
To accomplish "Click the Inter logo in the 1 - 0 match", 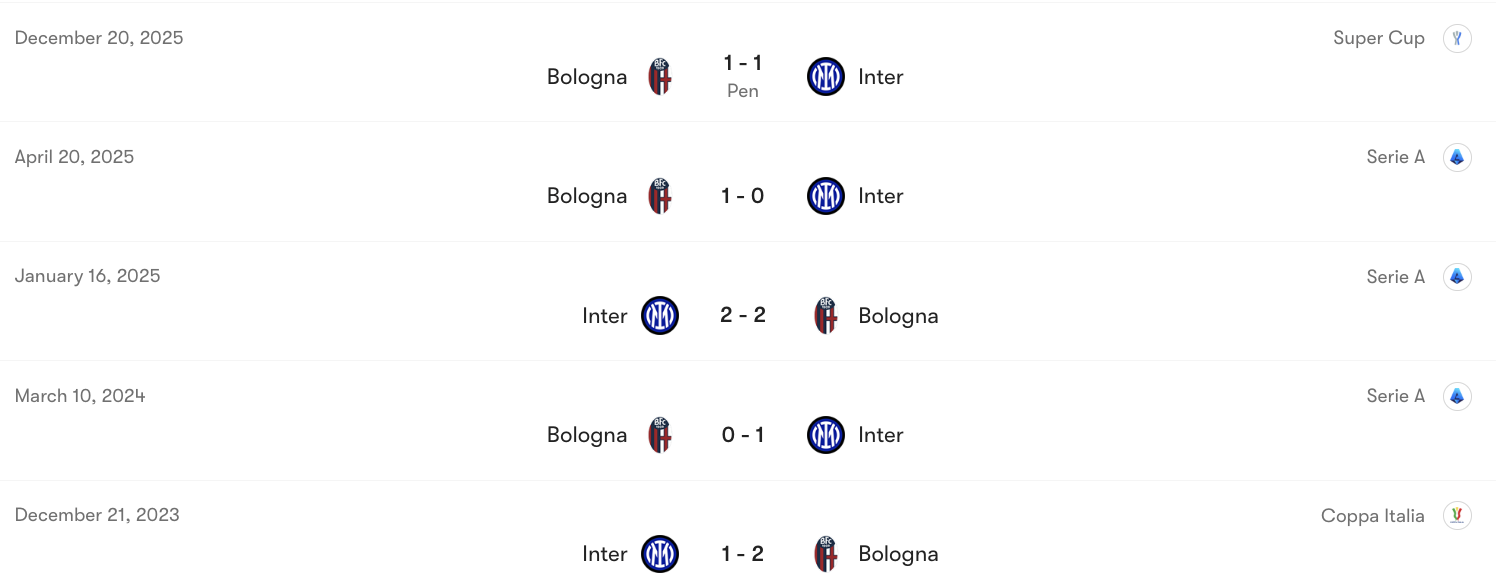I will pos(825,196).
